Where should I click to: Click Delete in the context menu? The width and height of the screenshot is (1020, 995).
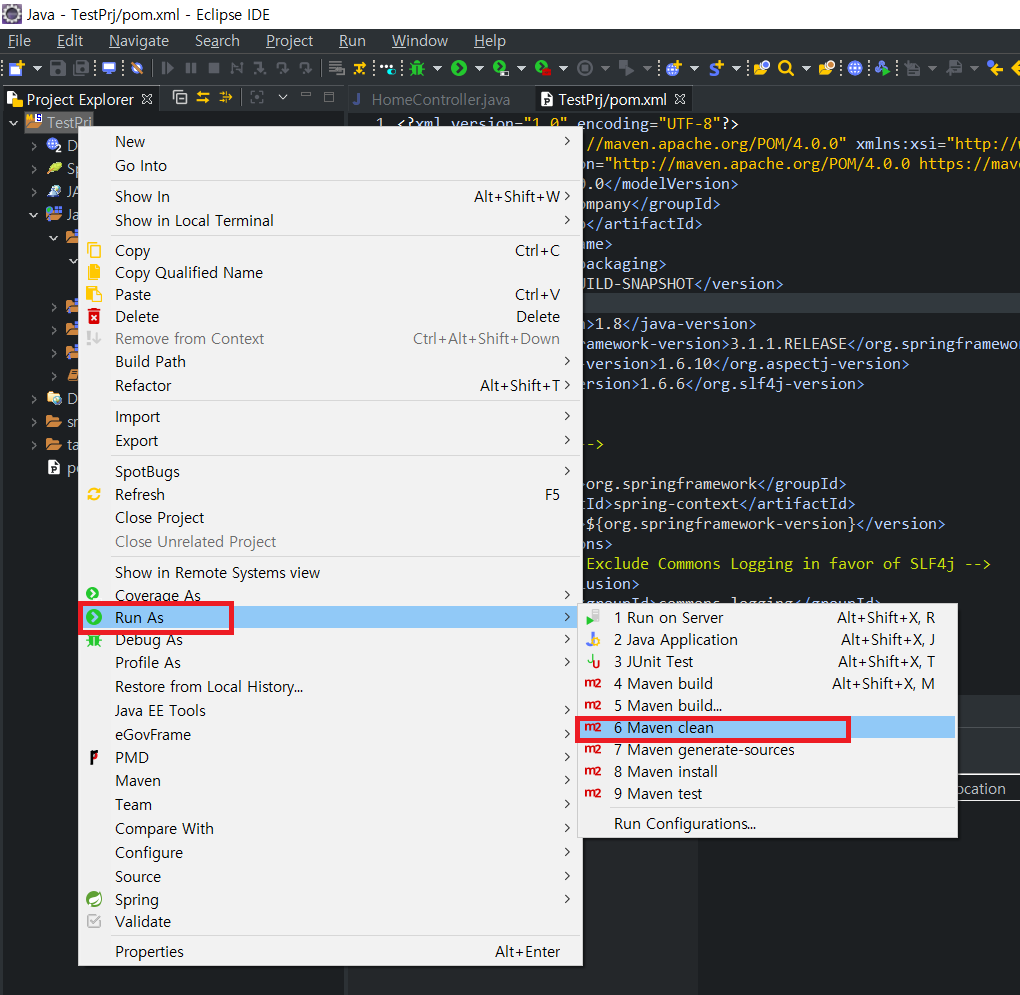click(x=330, y=317)
